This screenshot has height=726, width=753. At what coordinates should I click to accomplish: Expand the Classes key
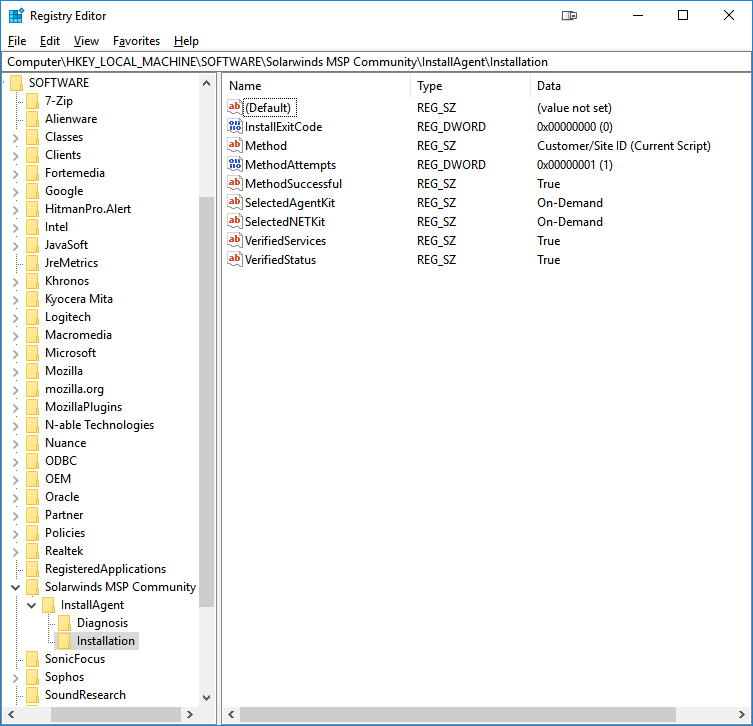15,138
